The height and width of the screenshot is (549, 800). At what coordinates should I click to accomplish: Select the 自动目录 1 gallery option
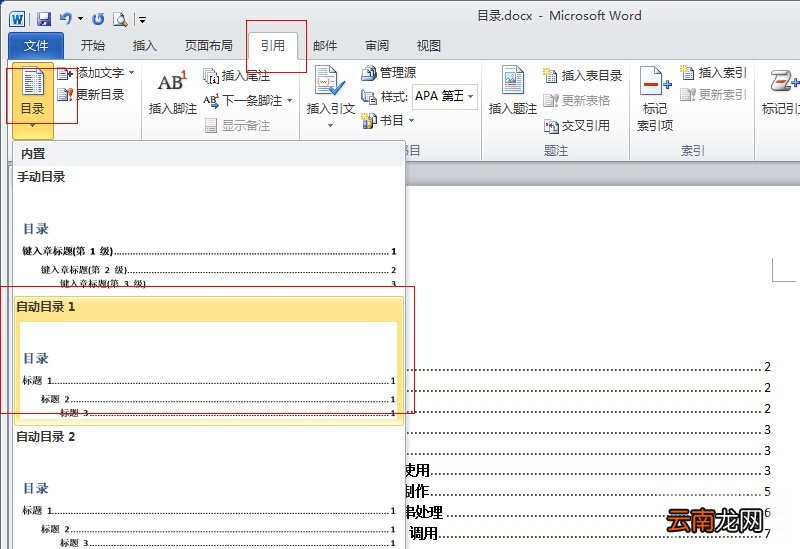[208, 360]
